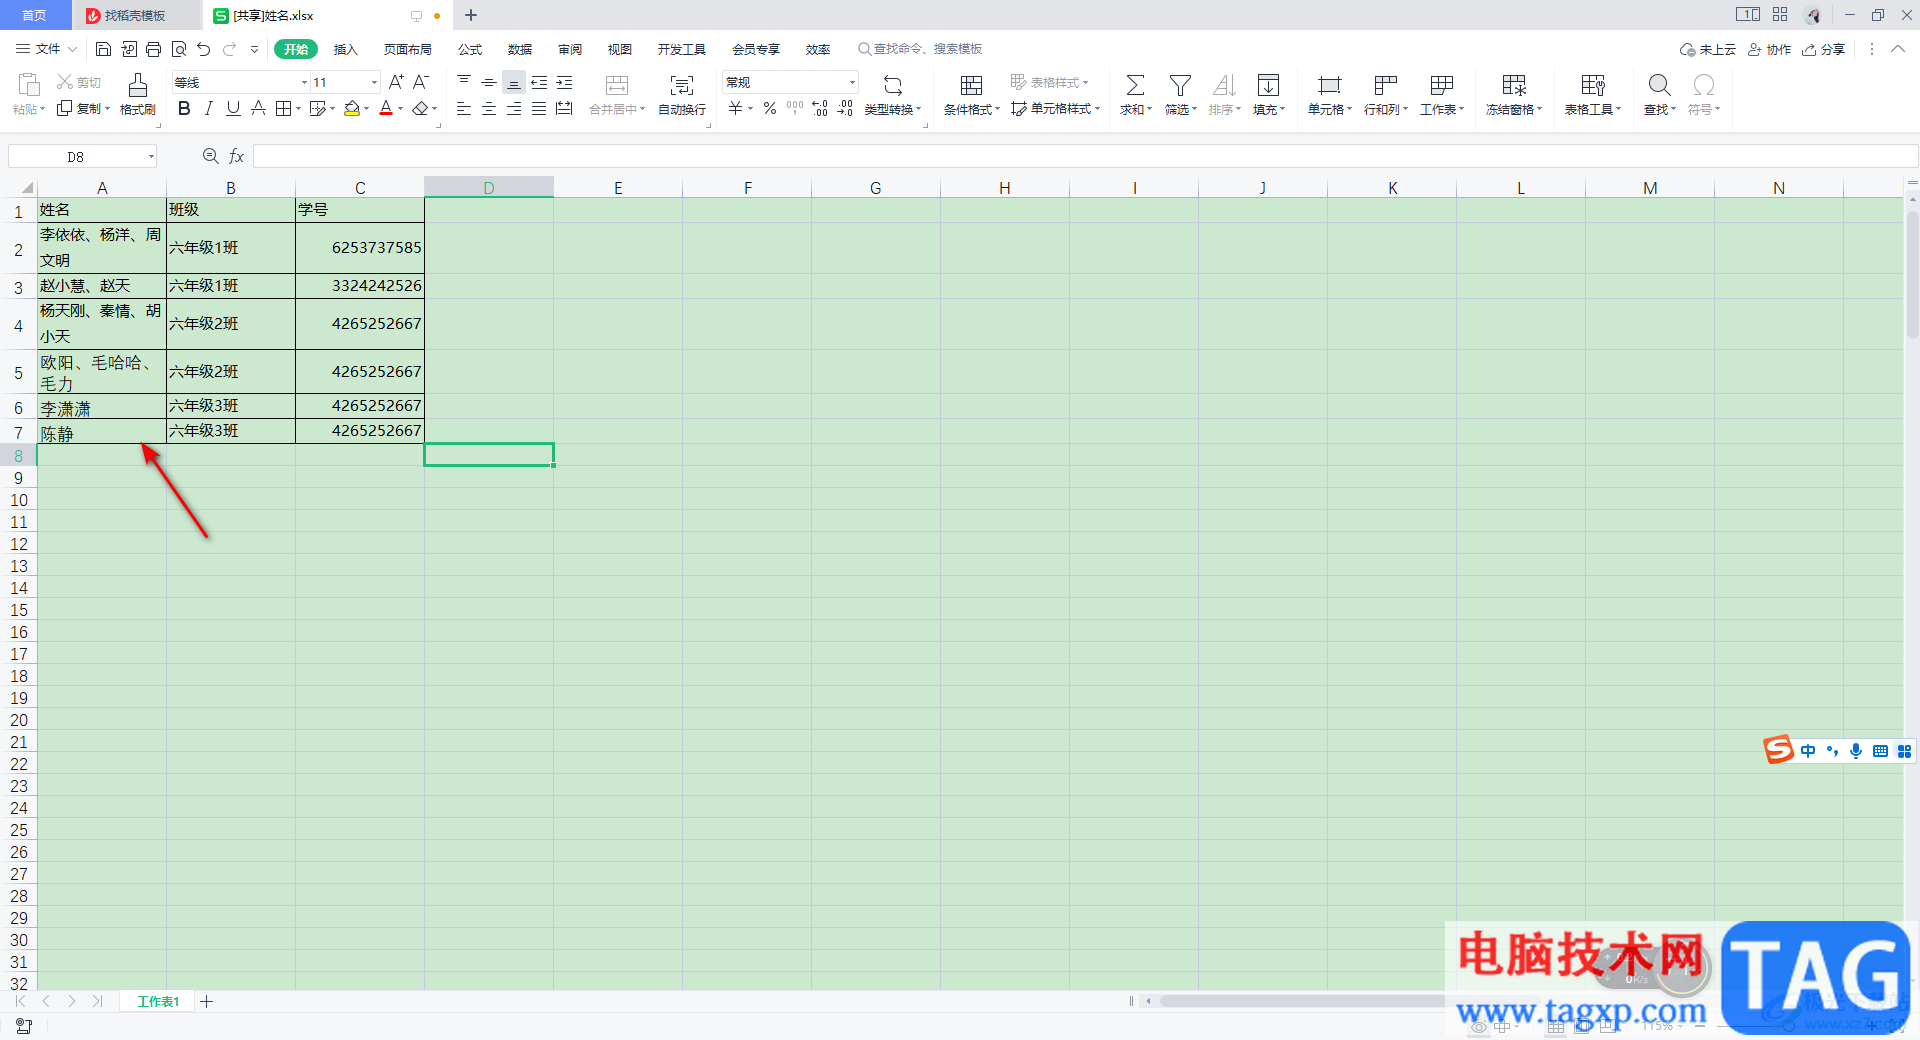The width and height of the screenshot is (1920, 1040).
Task: Open Rows and Columns (行和列) menu
Action: point(1386,95)
